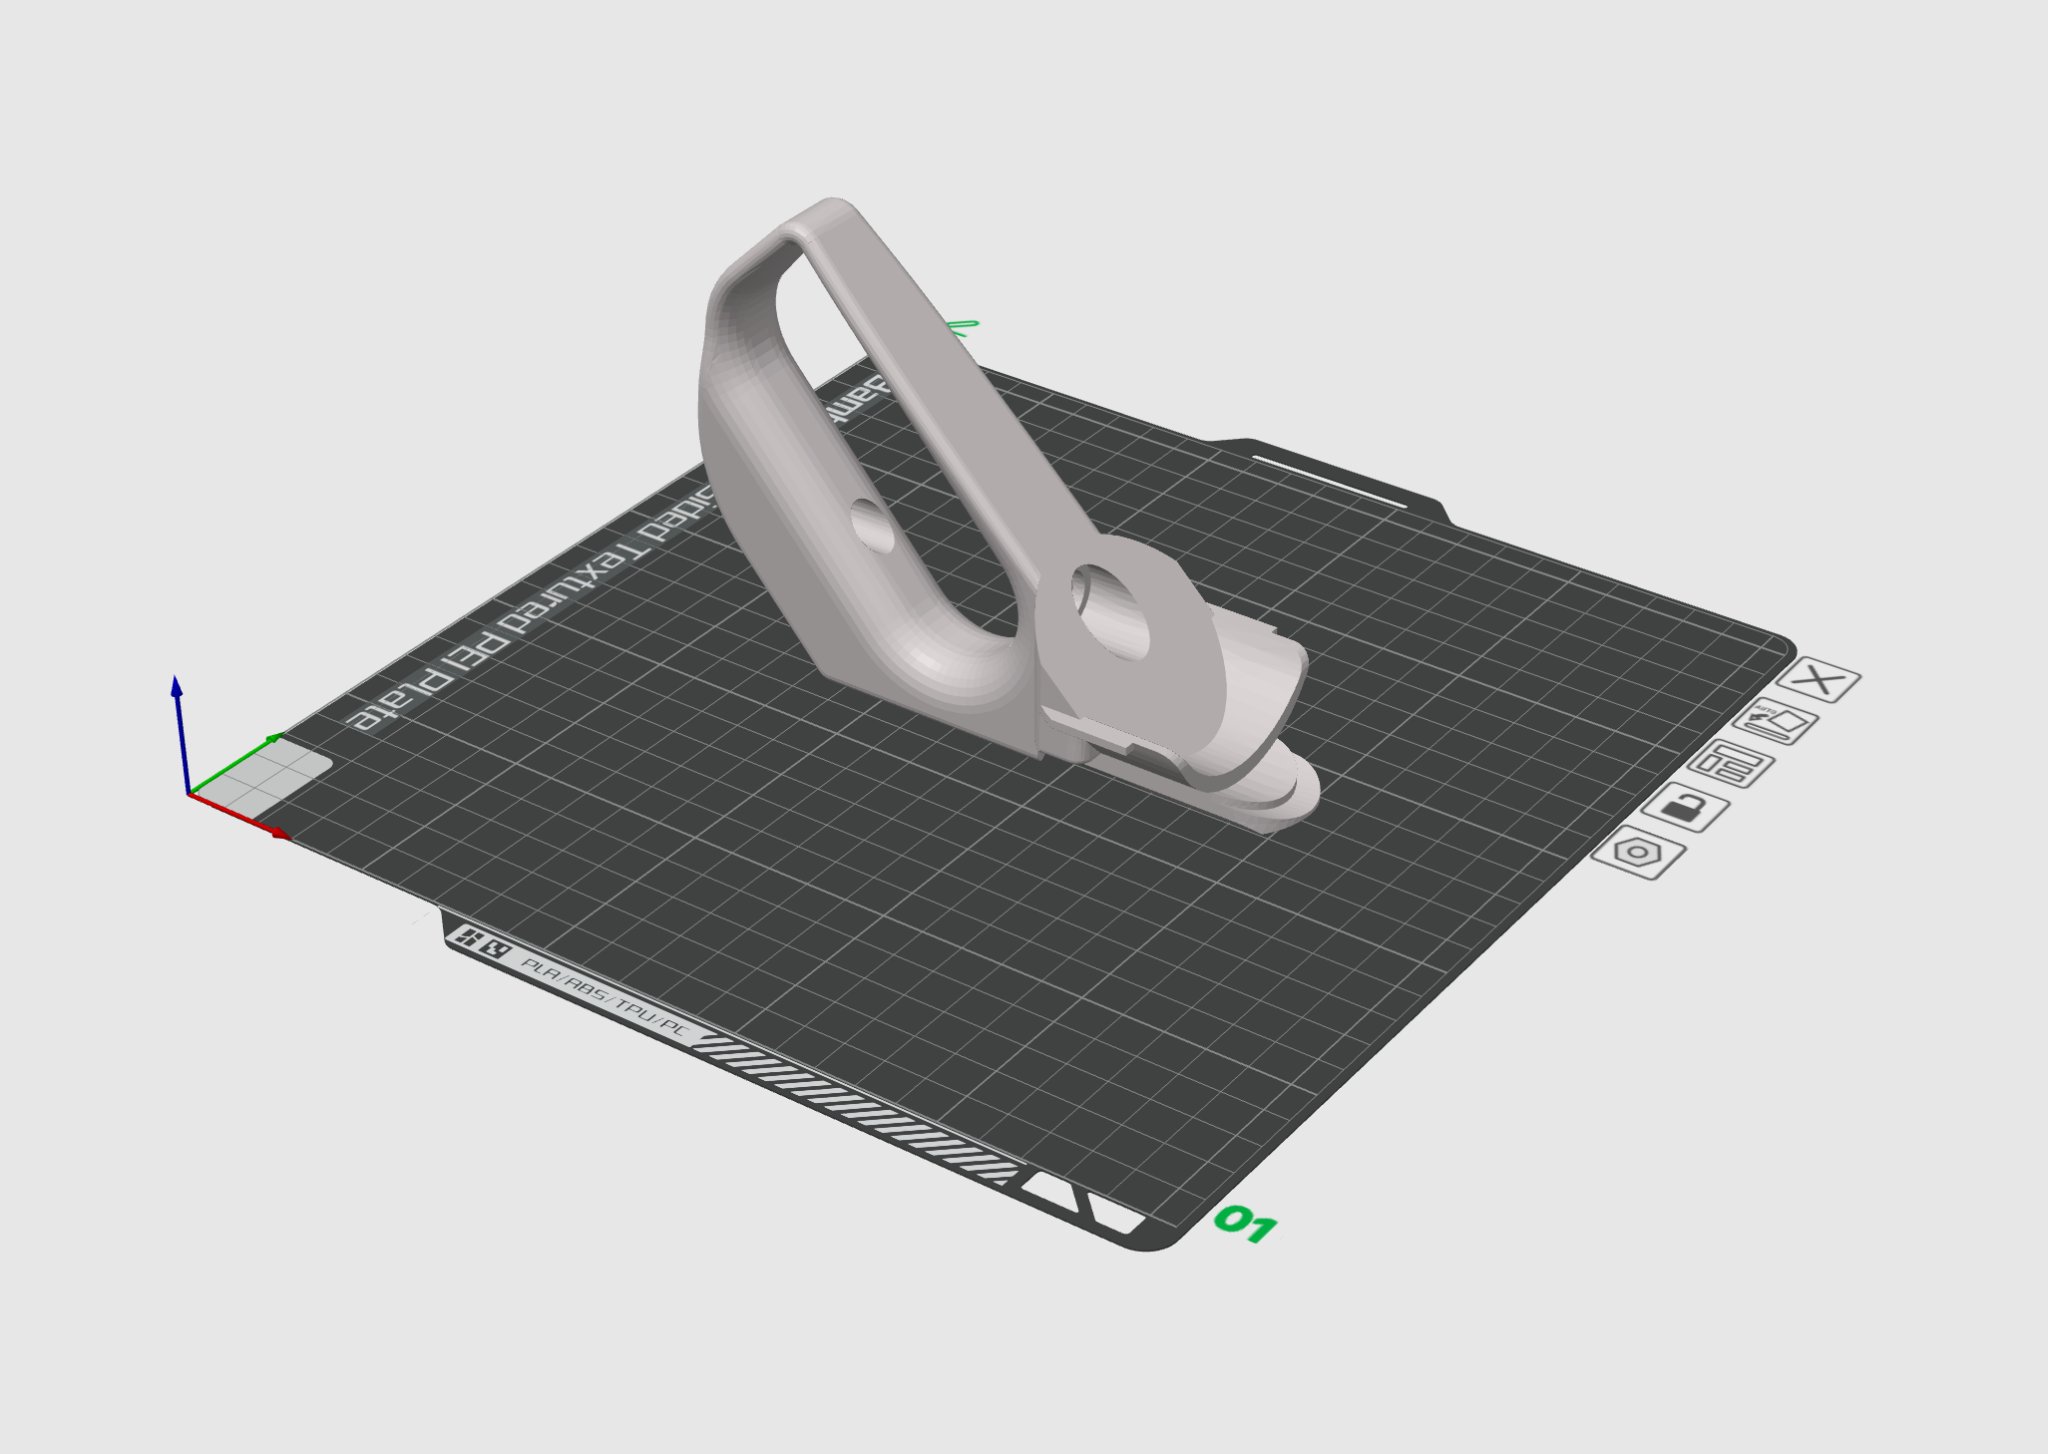Open plate settings via hexagon icon
The width and height of the screenshot is (2048, 1454).
1638,853
